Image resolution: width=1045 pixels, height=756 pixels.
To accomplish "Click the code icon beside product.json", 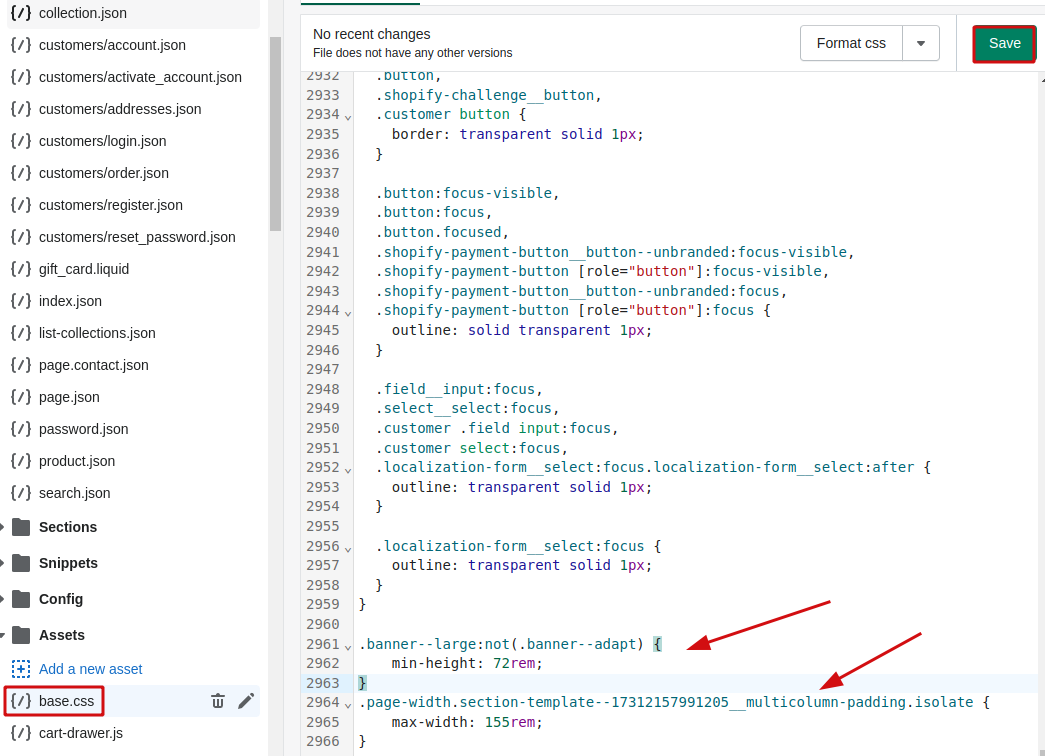I will [20, 461].
